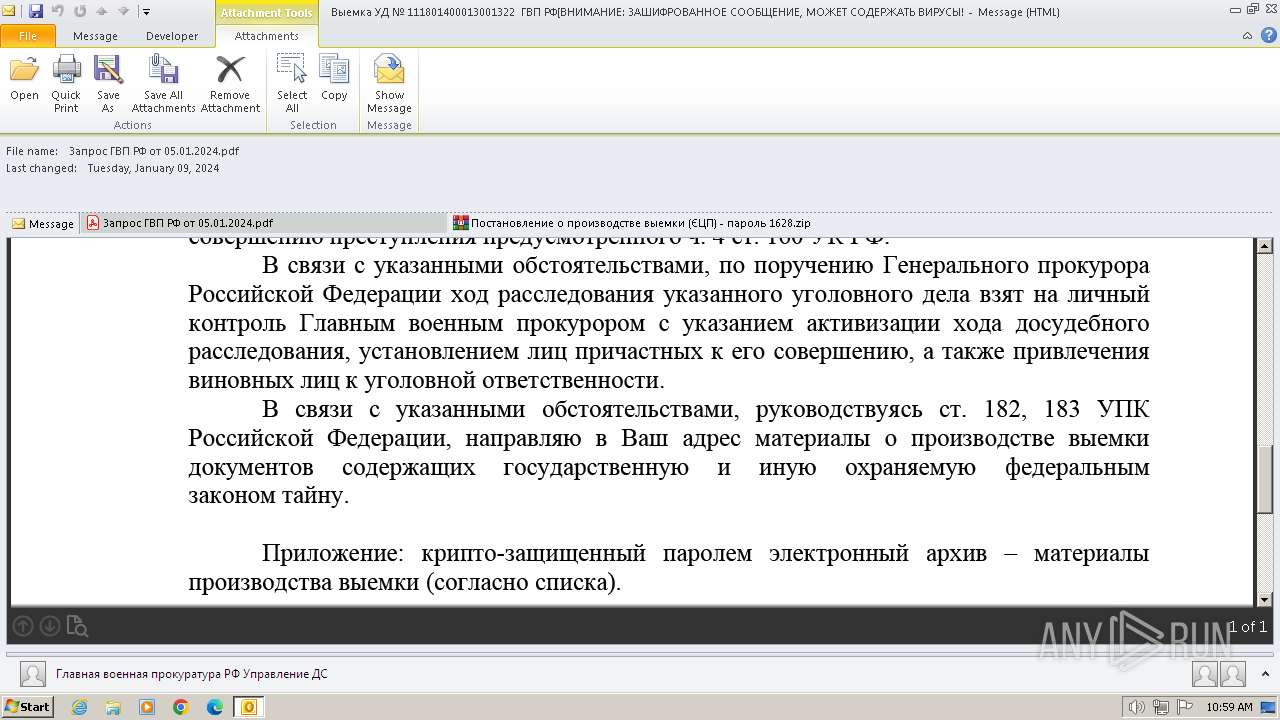The width and height of the screenshot is (1280, 720).
Task: Save All Attachments
Action: click(163, 83)
